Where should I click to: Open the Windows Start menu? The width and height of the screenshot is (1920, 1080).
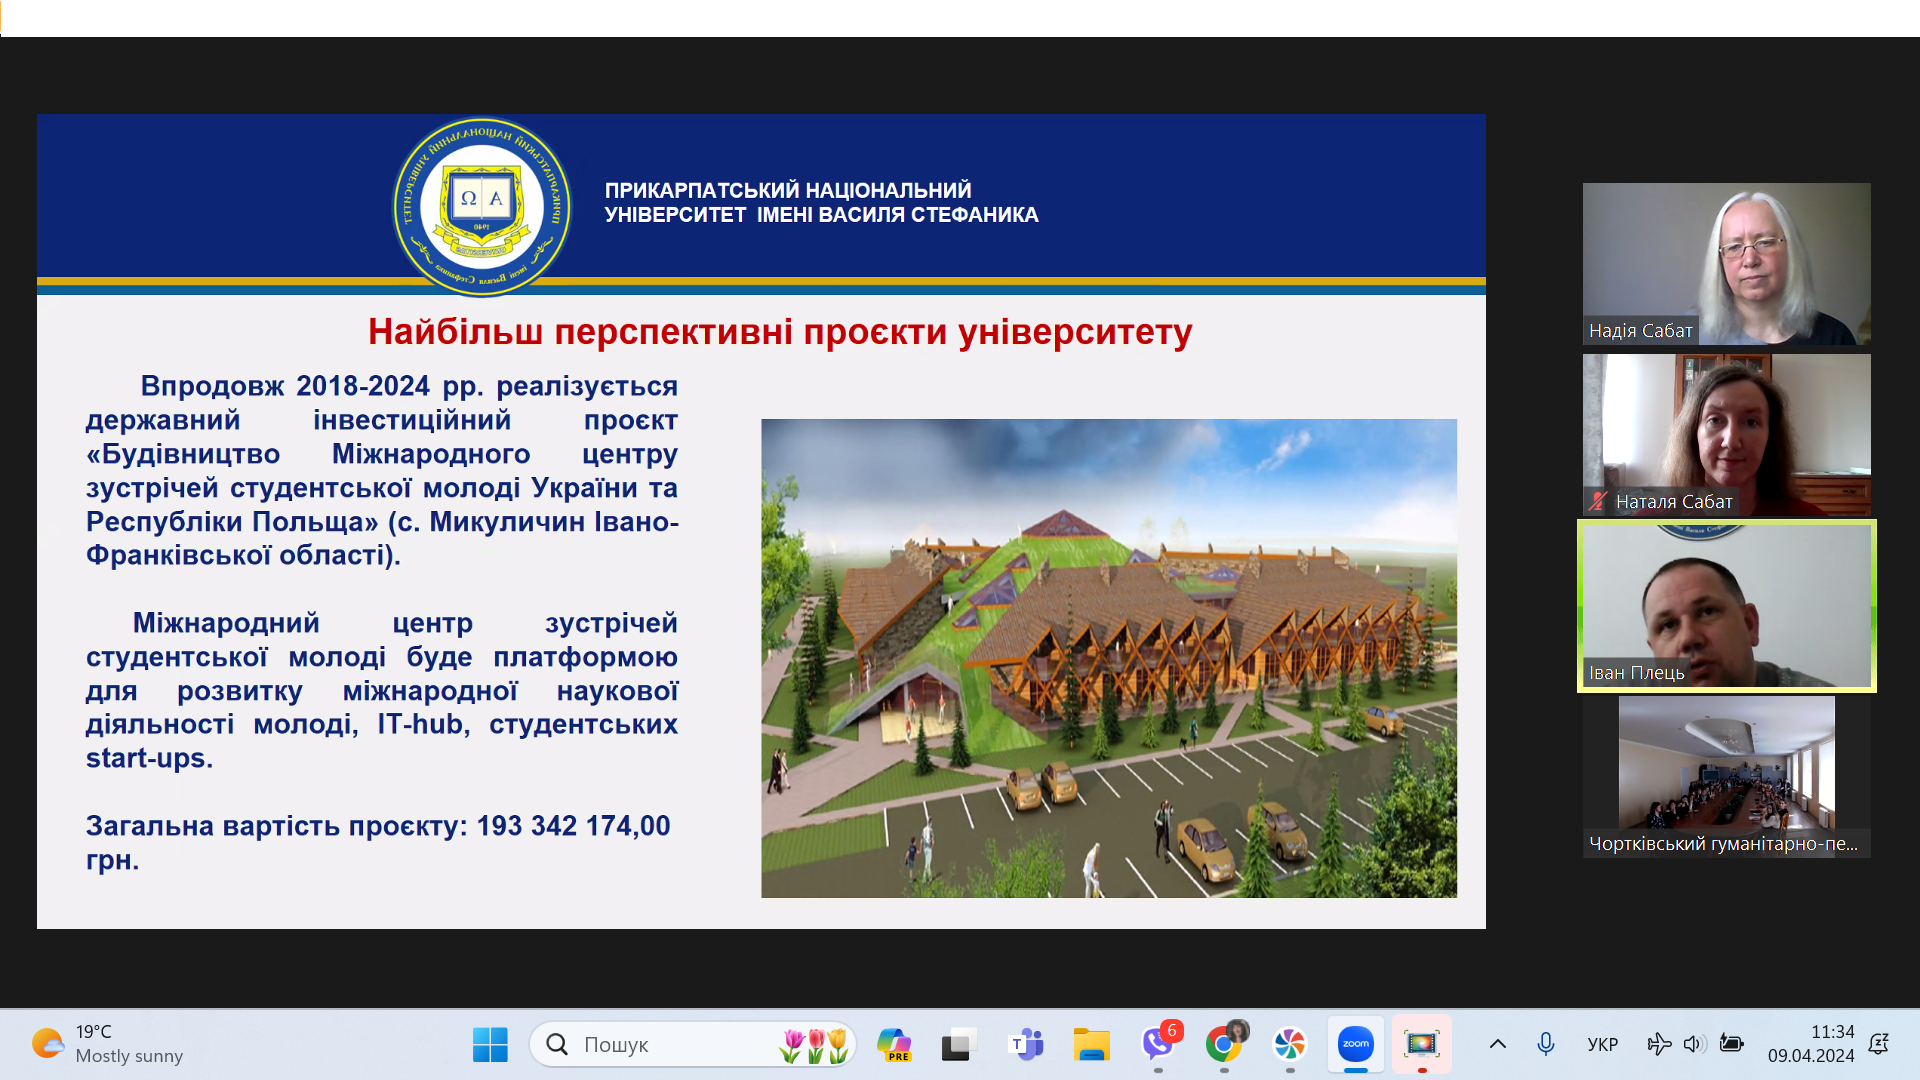490,1045
